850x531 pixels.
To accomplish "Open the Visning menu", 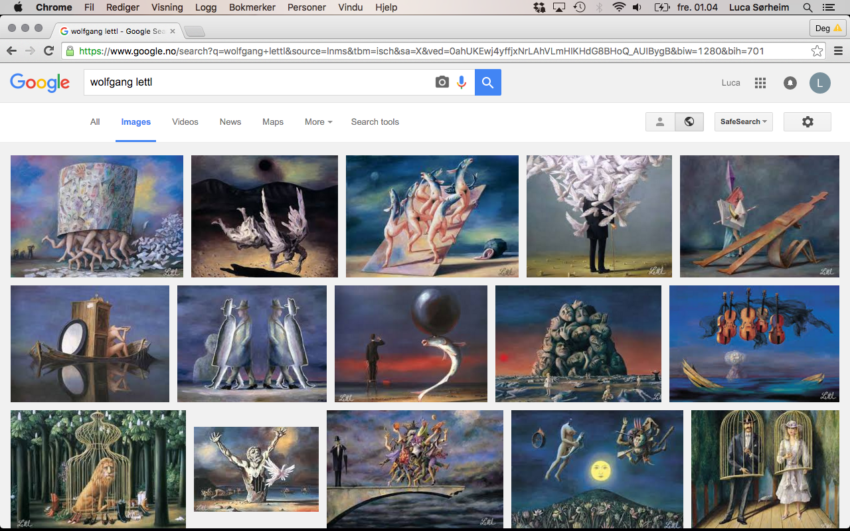I will 167,7.
